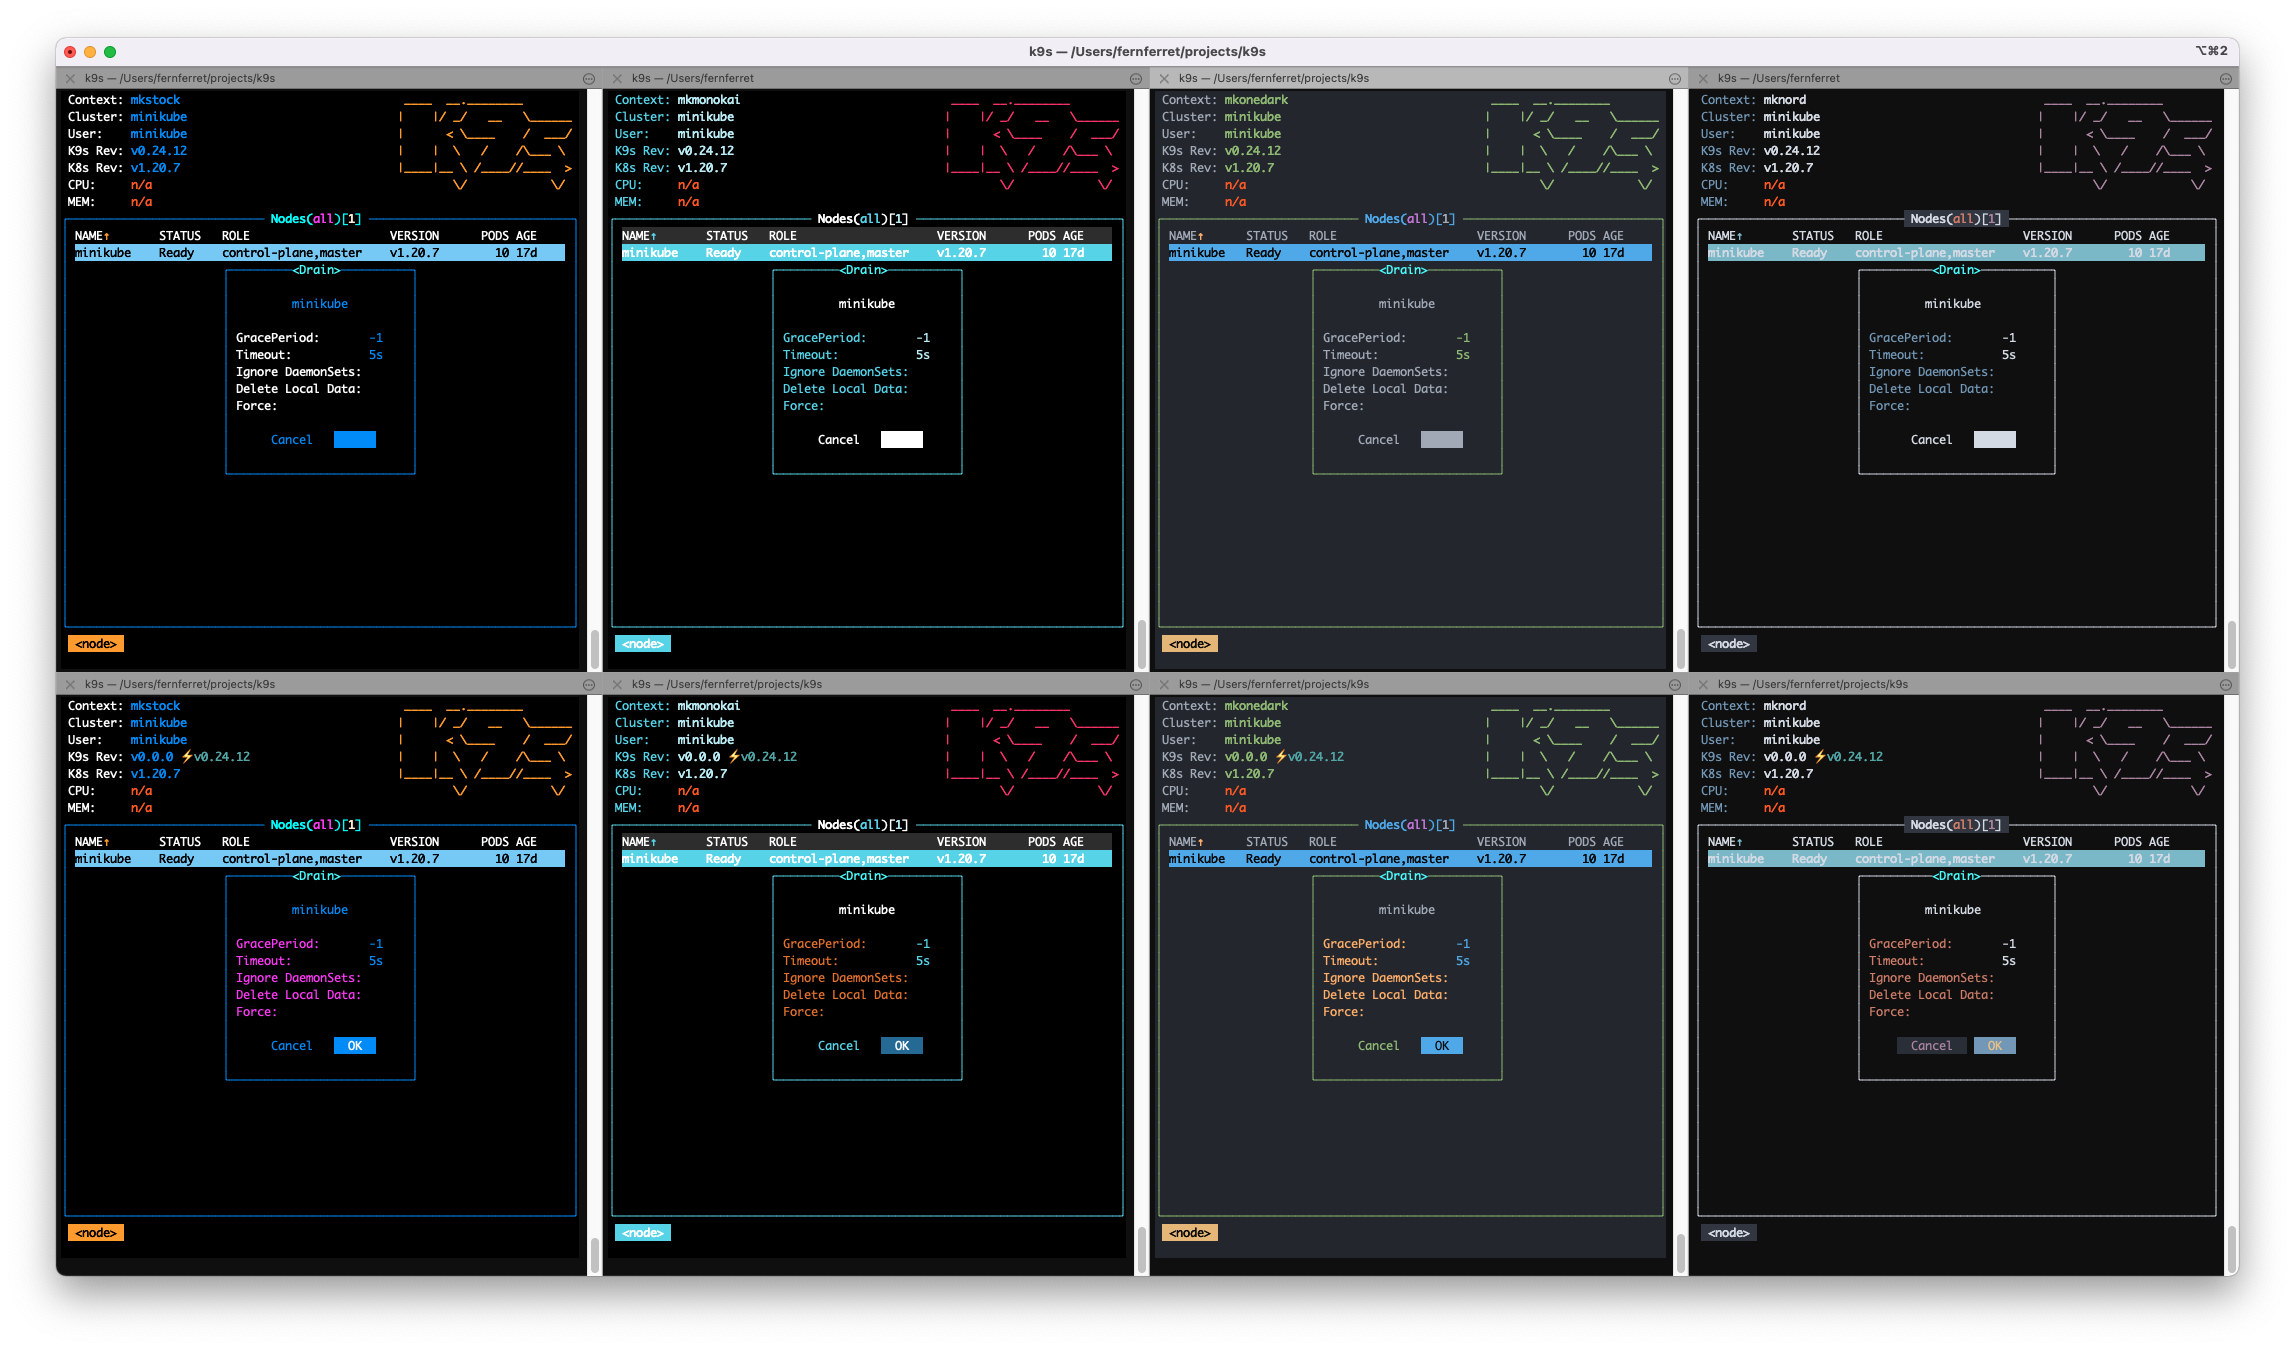Viewport: 2295px width, 1350px height.
Task: Confirm OK in the lower mkmonokai Drain dialog
Action: click(x=902, y=1046)
